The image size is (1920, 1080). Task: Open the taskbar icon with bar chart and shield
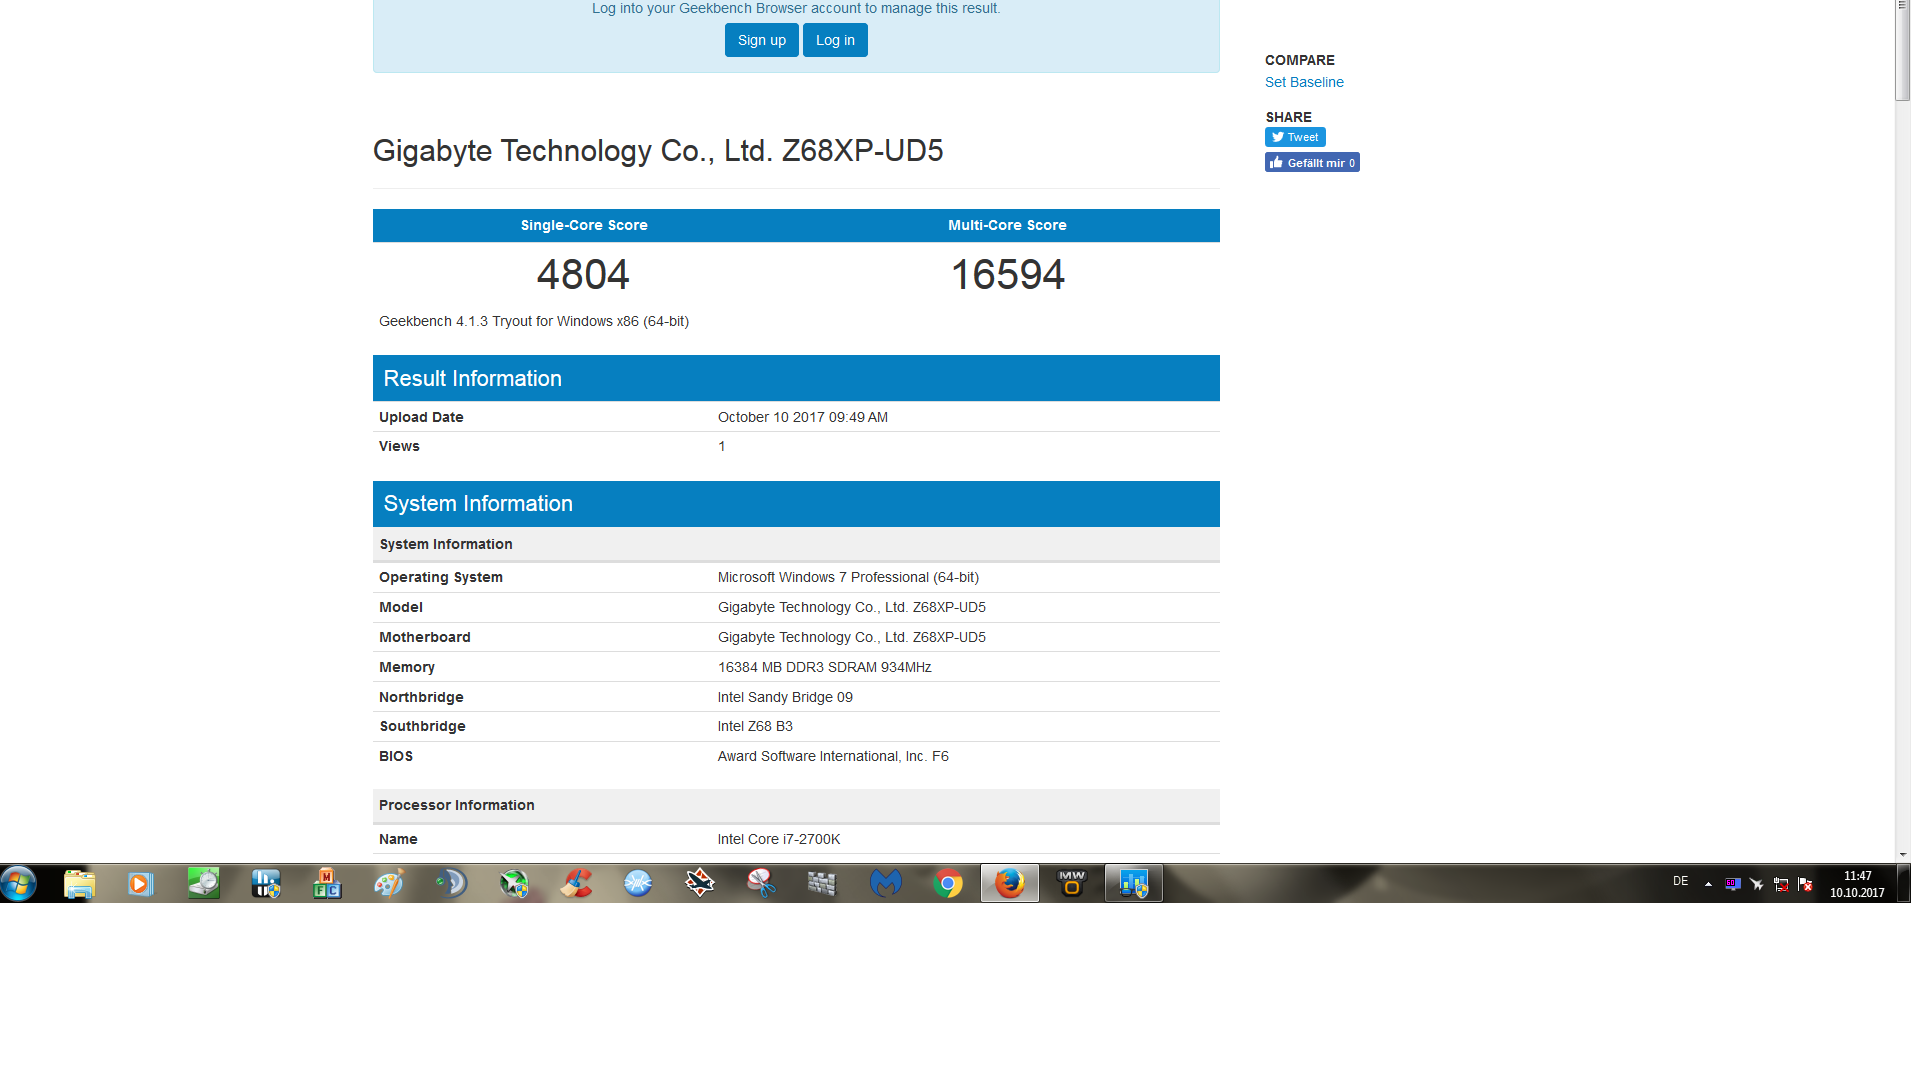266,884
